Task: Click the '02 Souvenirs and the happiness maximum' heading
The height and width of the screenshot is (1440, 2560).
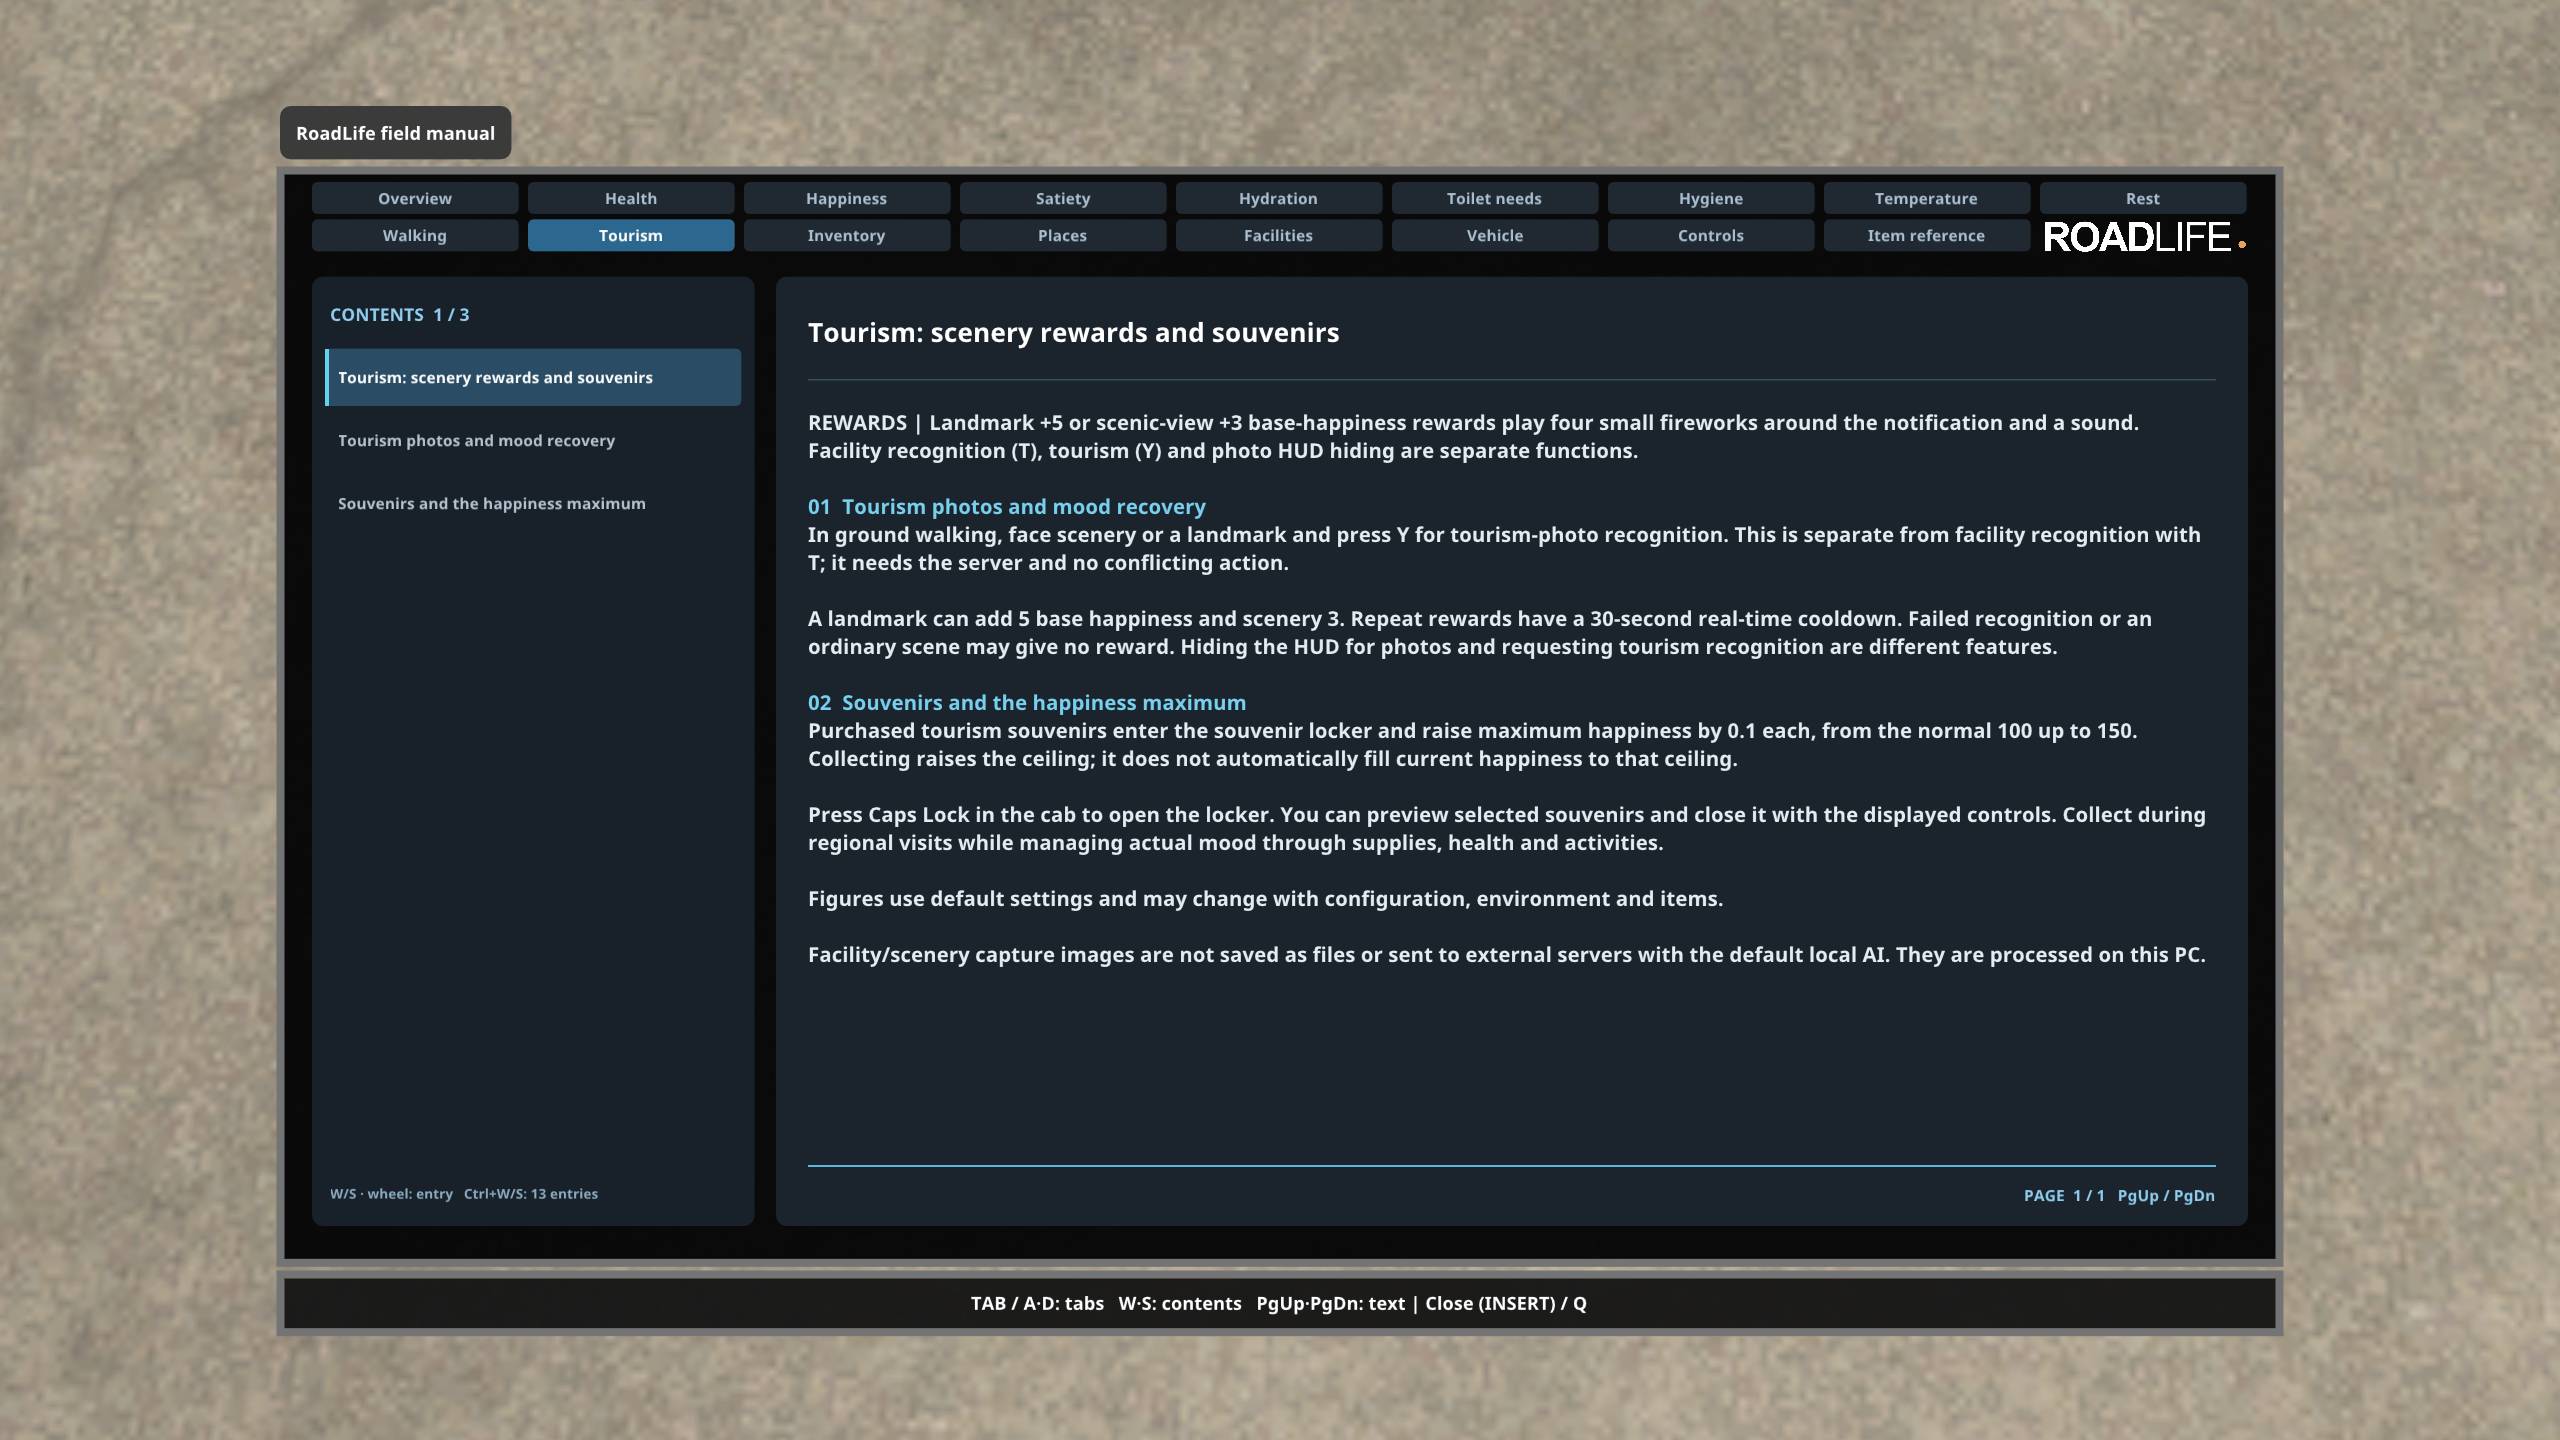Action: [1027, 702]
